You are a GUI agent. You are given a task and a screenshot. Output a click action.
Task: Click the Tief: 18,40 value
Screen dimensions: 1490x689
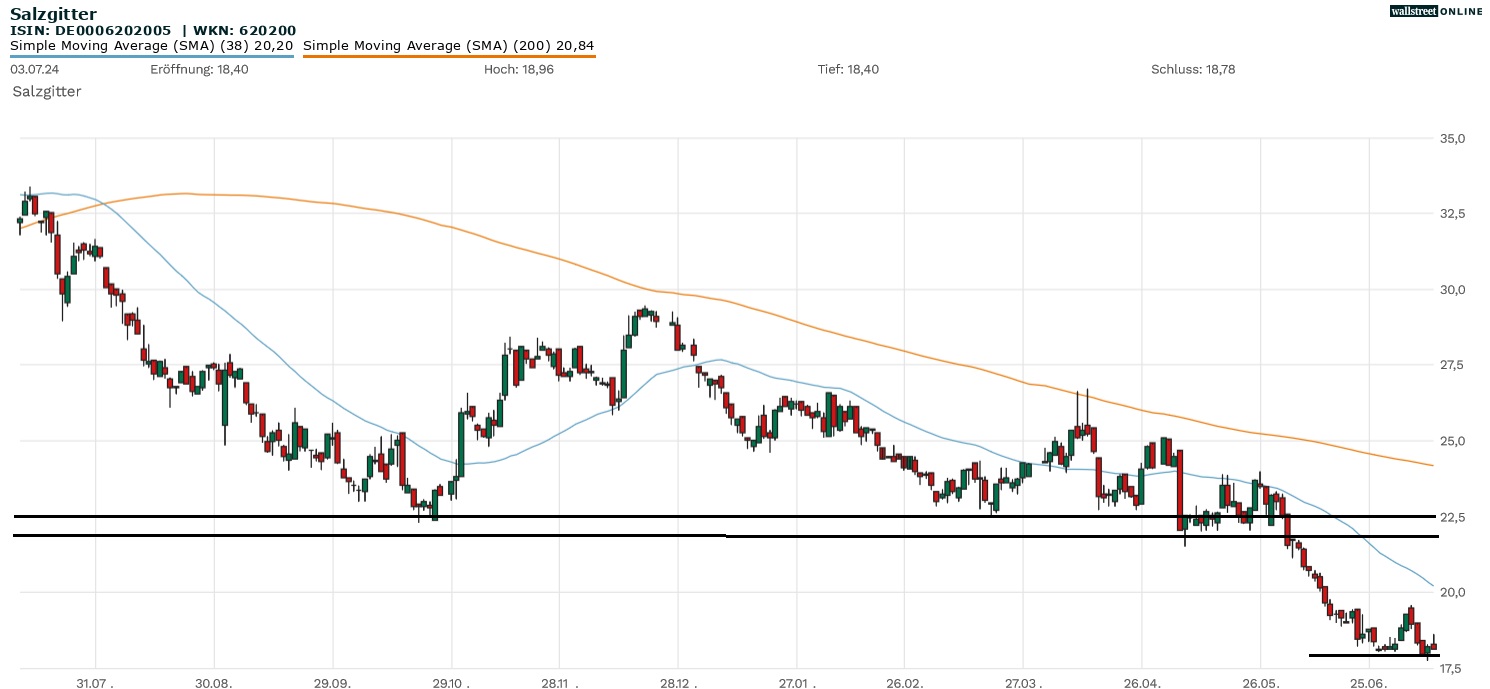pos(848,69)
